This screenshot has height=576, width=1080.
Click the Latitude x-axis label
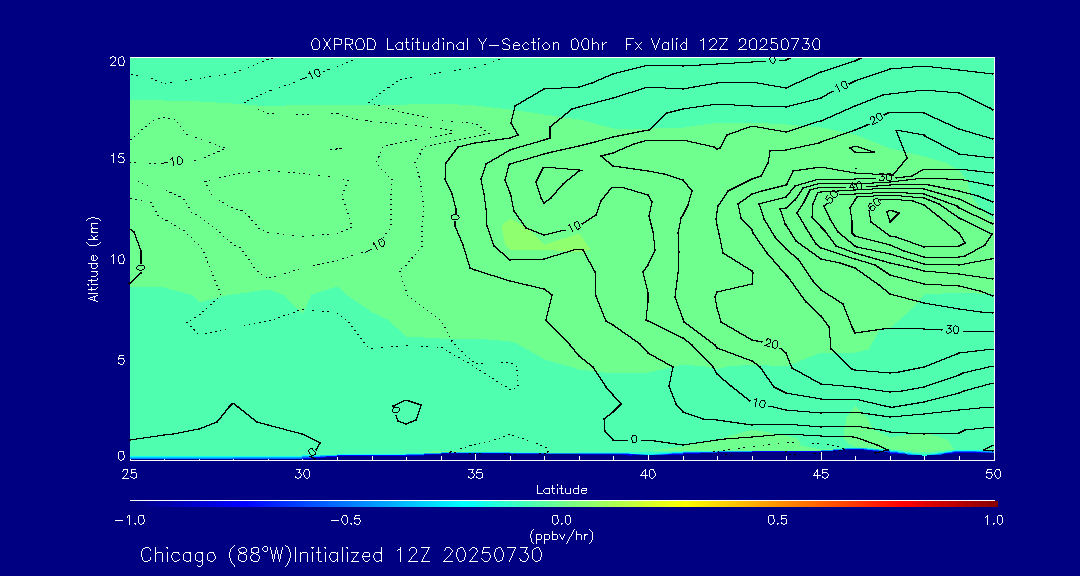[561, 489]
